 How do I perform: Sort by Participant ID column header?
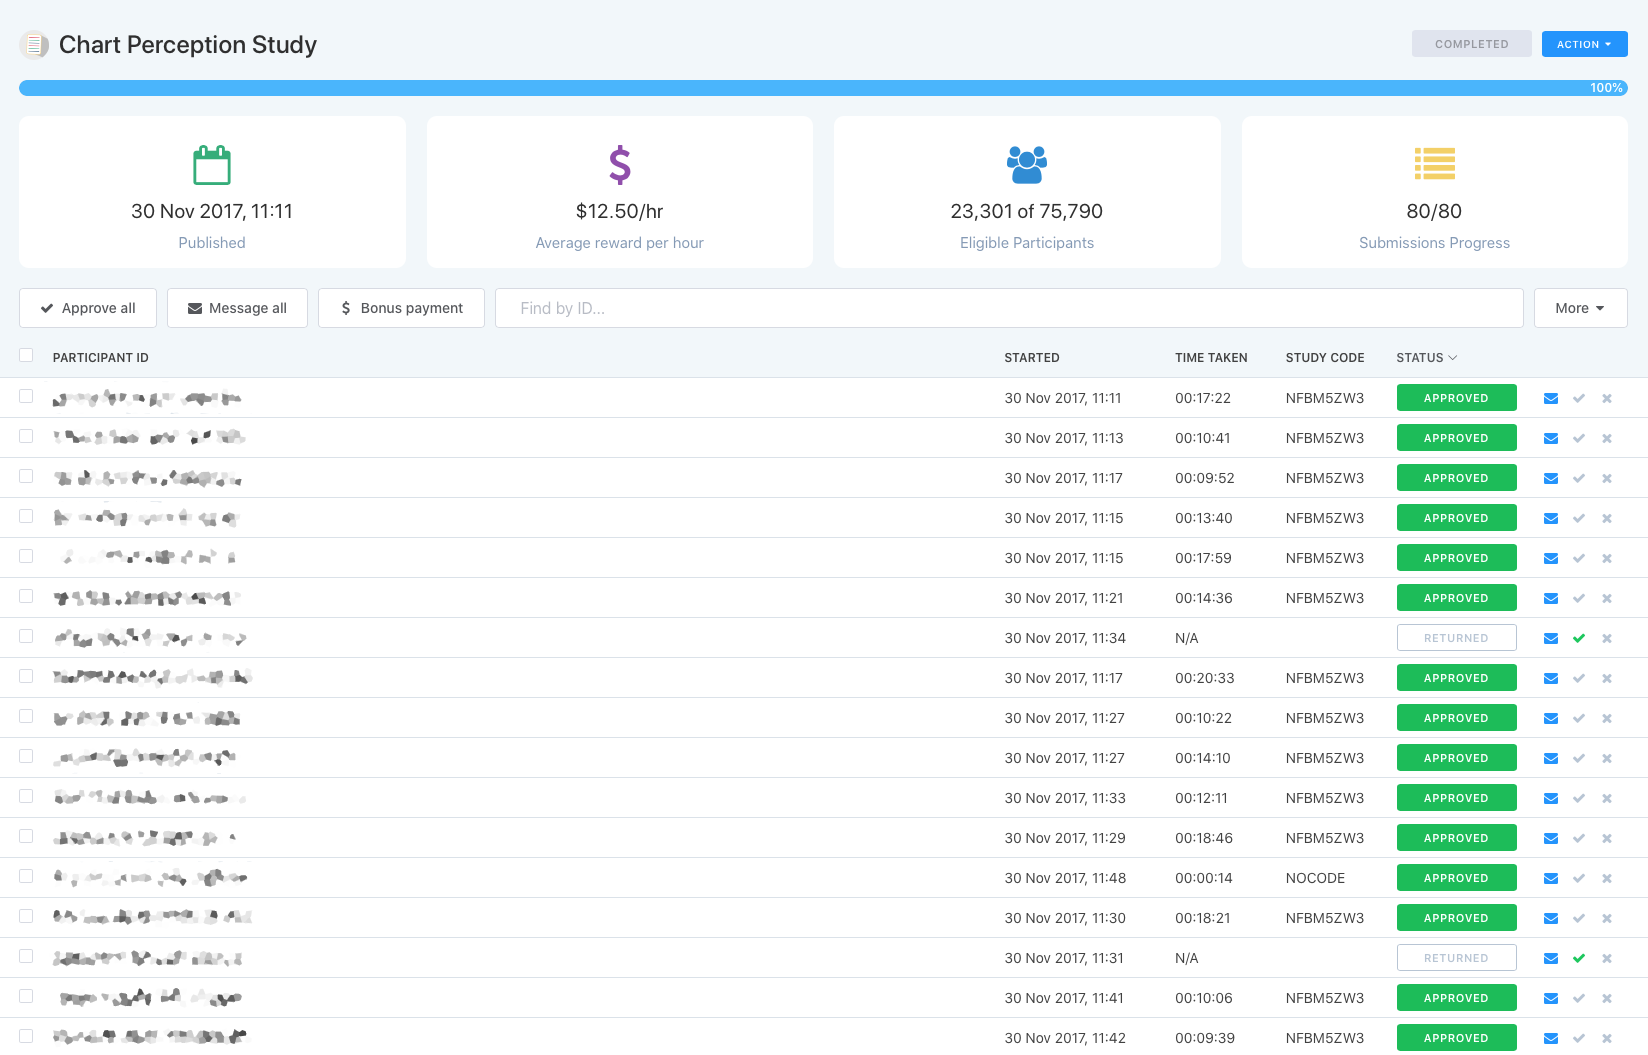click(x=101, y=358)
